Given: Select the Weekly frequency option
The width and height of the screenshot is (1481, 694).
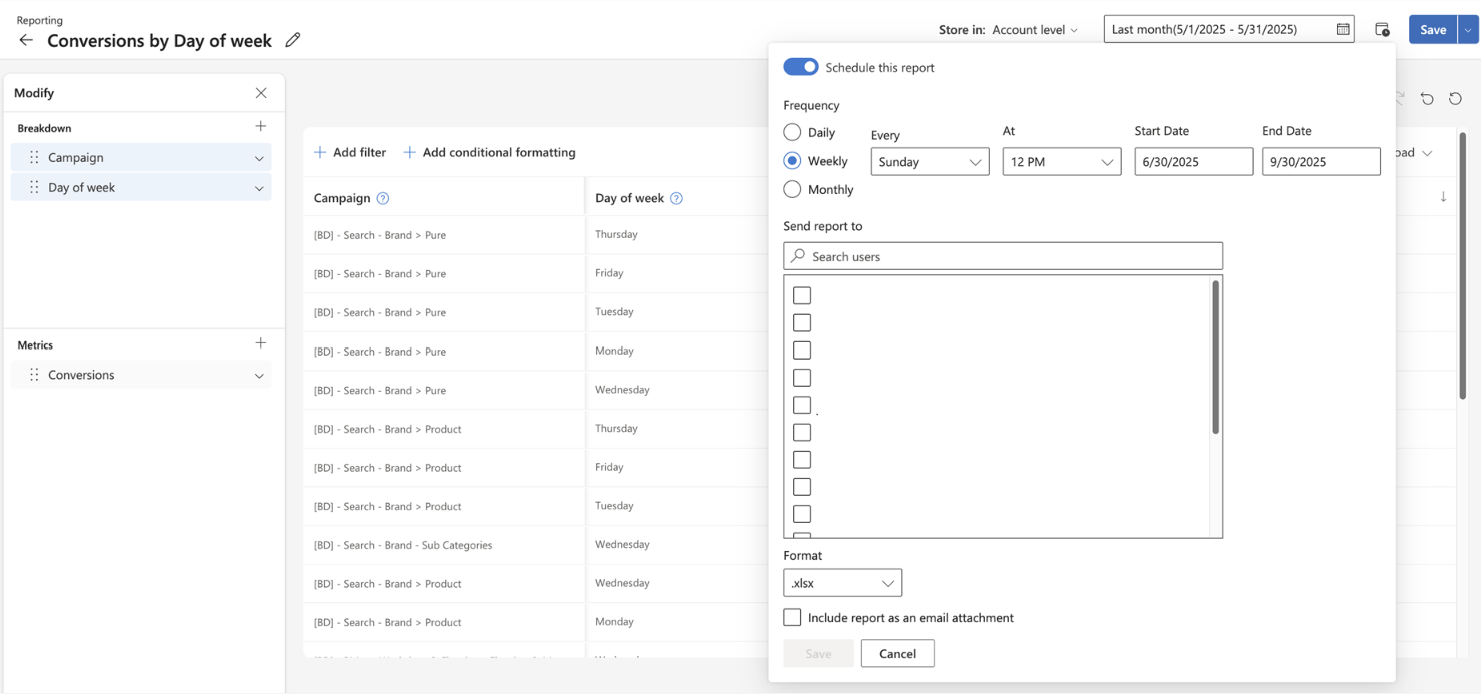Looking at the screenshot, I should click(x=792, y=160).
